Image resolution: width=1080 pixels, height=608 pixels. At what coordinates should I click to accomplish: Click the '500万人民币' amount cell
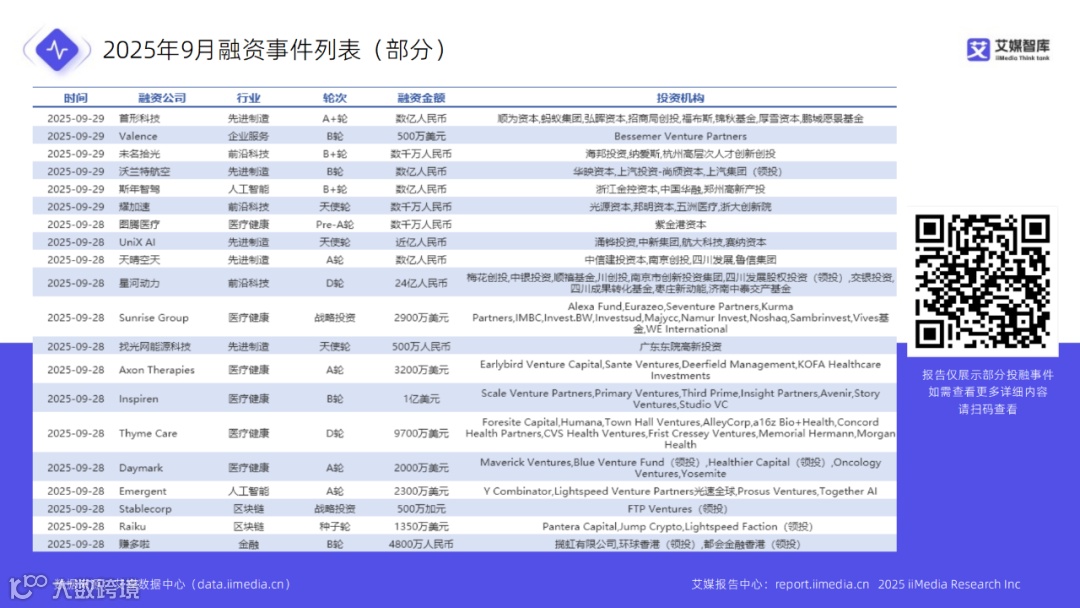(421, 346)
